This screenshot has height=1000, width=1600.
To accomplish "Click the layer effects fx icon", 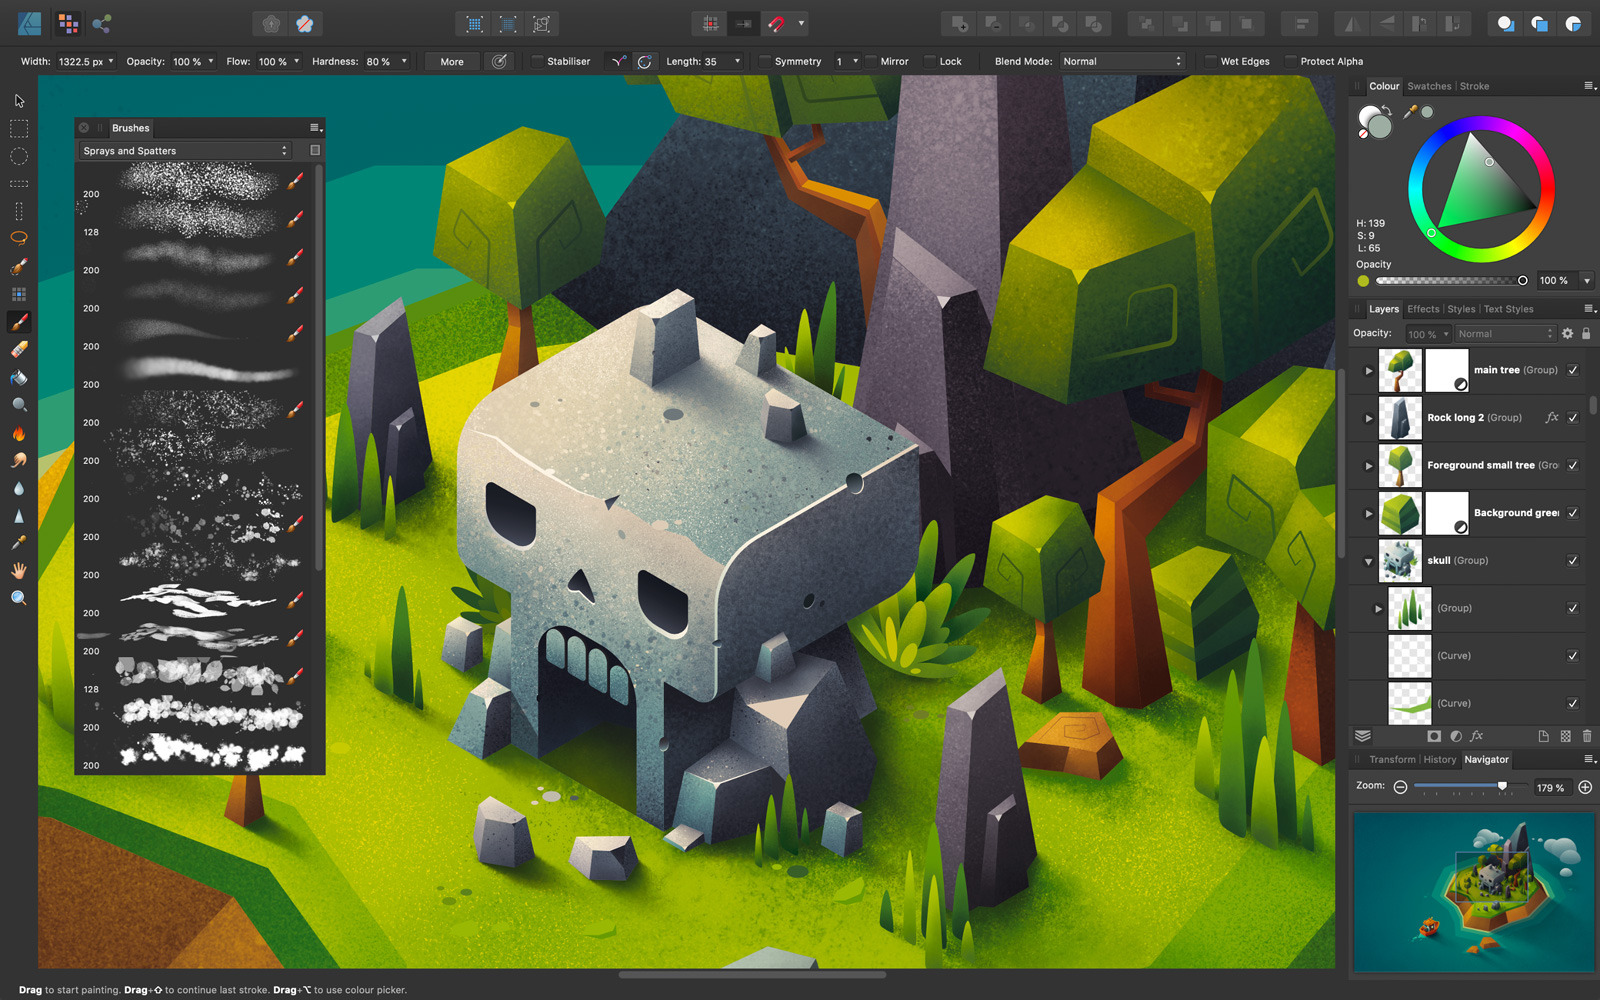I will click(x=1477, y=736).
